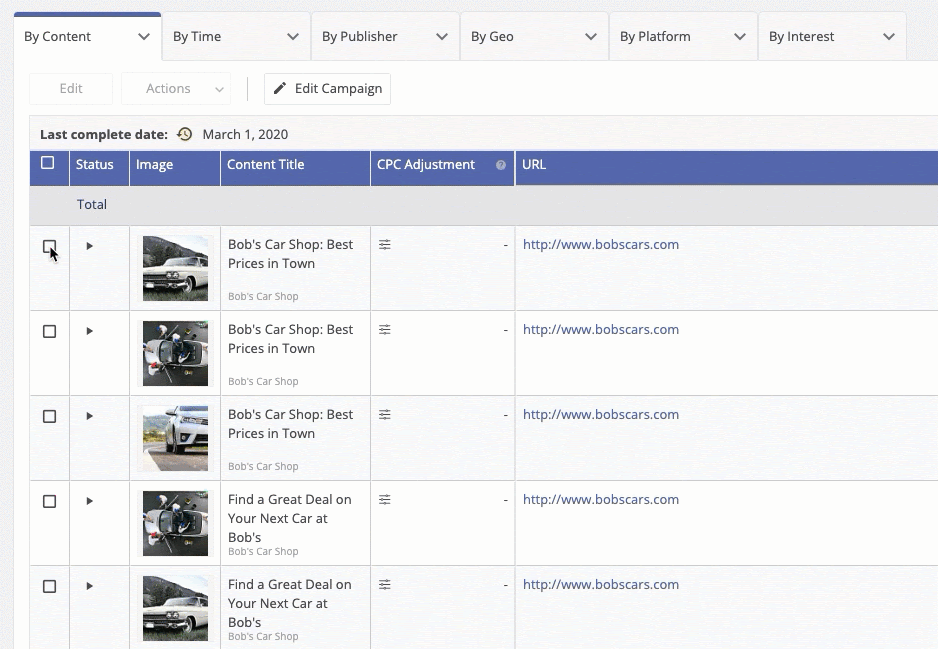Click CPC adjustment sliders icon in first row
Image resolution: width=938 pixels, height=649 pixels.
point(385,244)
